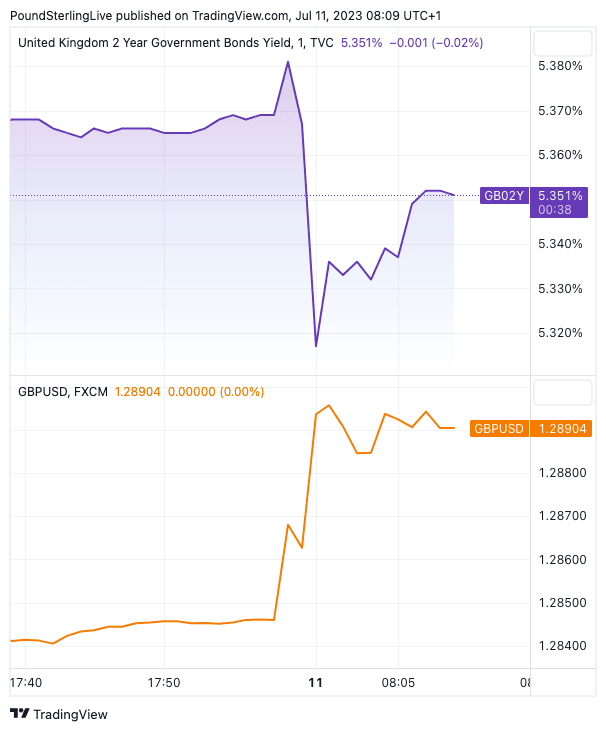Click the 1.28400 price scale label
Viewport: 606px width, 731px height.
[560, 645]
